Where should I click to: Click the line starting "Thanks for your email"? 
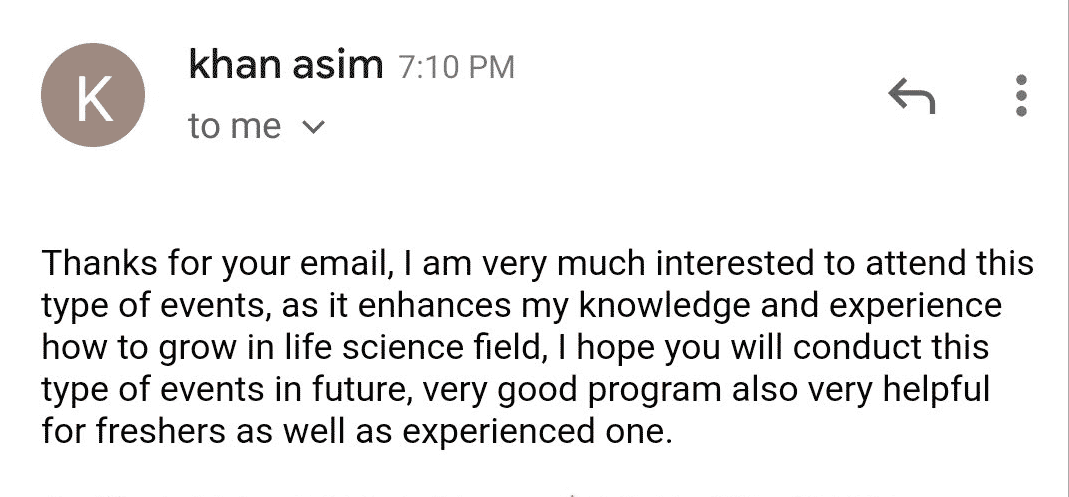[x=537, y=265]
